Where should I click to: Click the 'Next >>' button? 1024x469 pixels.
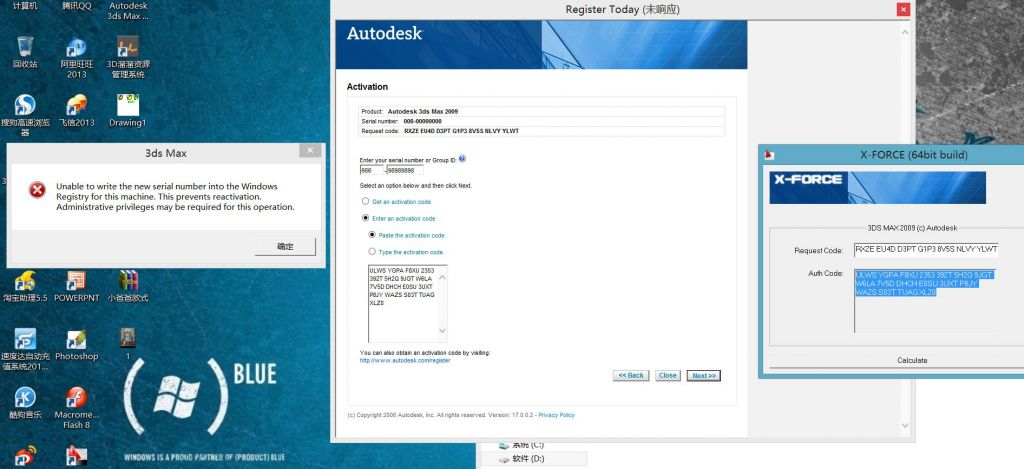point(703,376)
